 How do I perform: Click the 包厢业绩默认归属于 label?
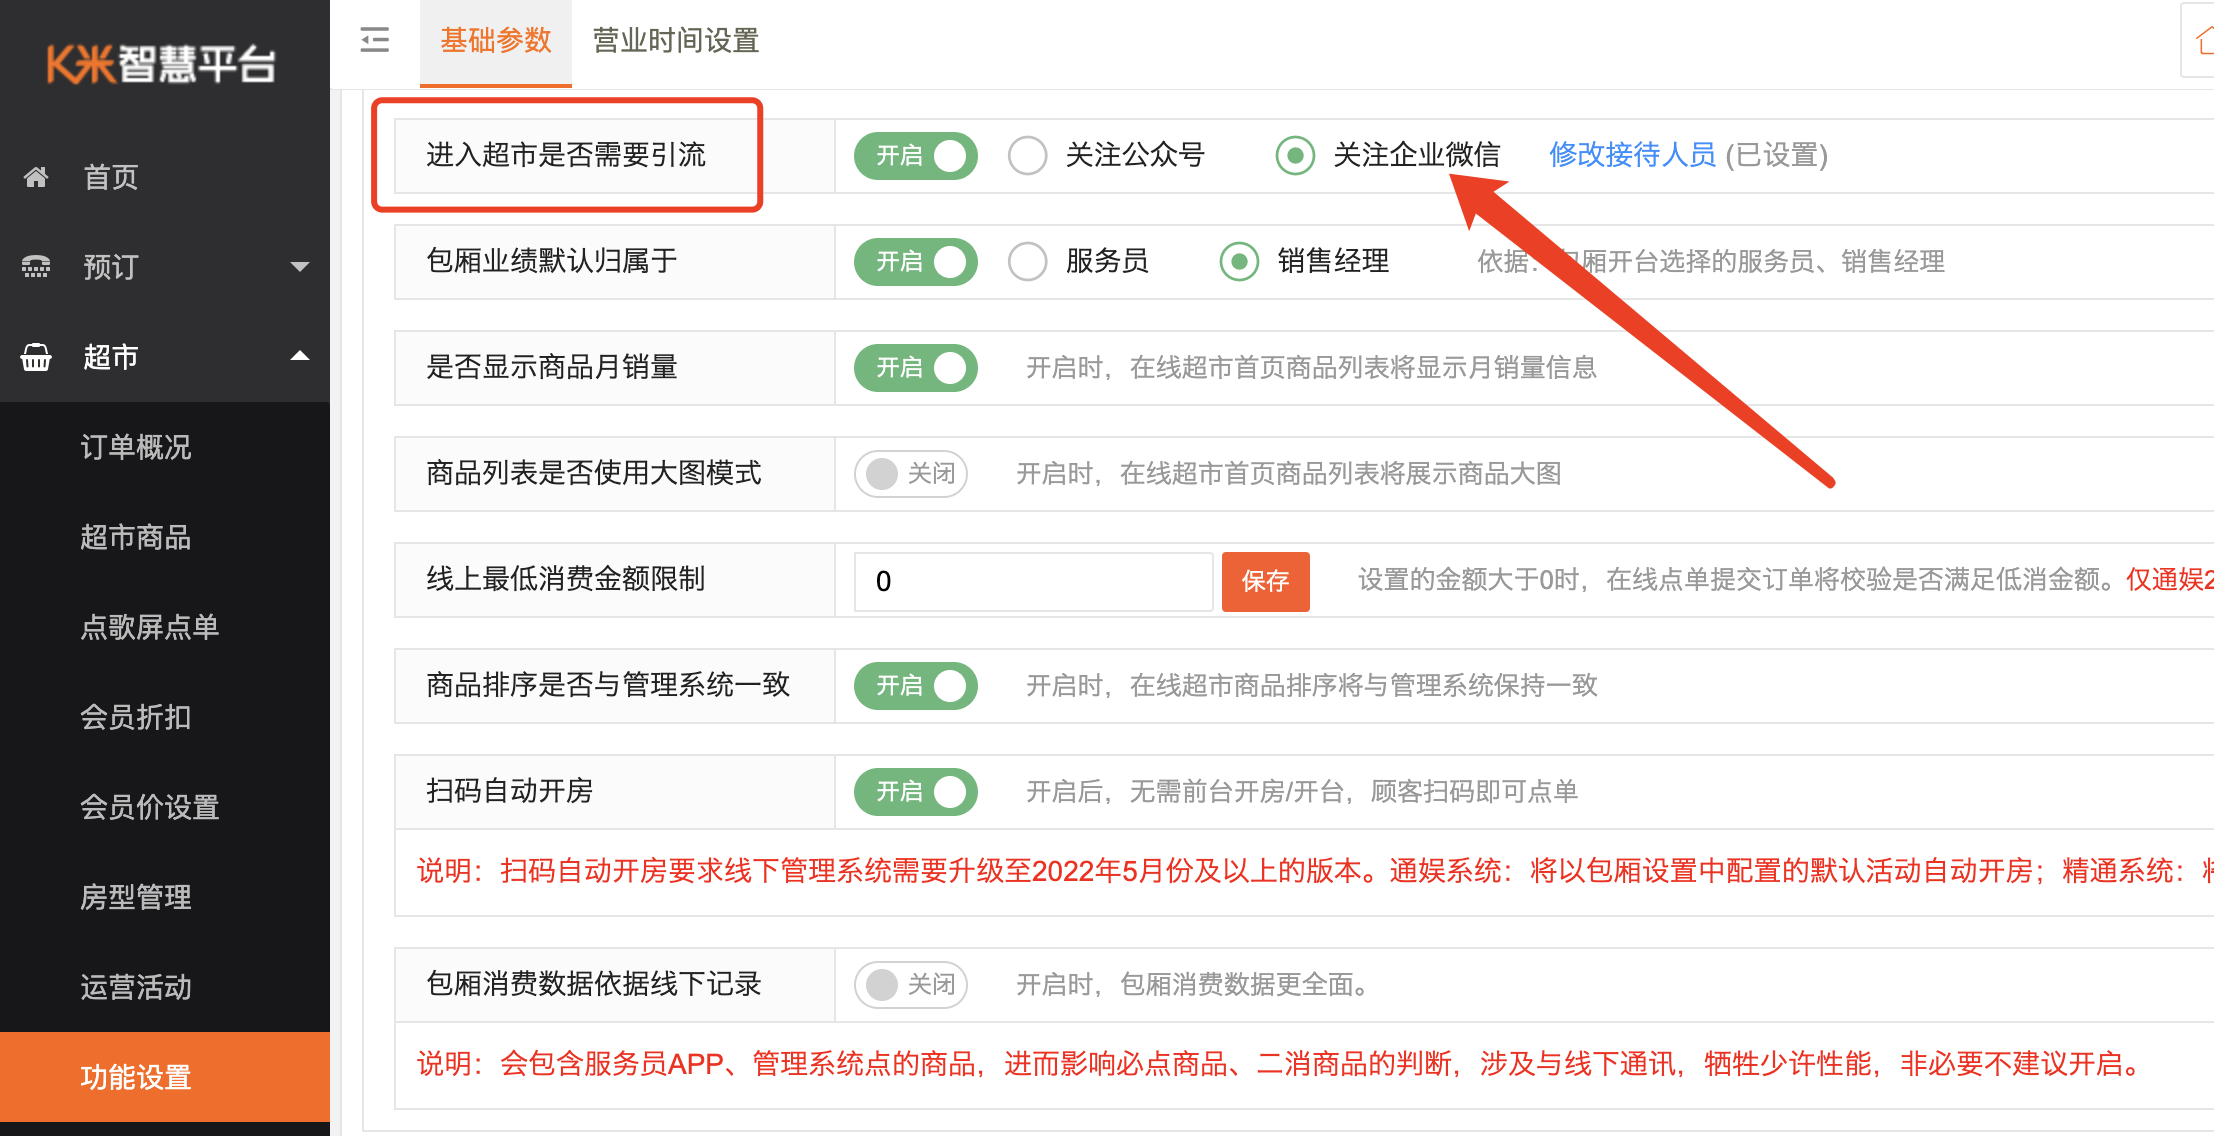[552, 261]
